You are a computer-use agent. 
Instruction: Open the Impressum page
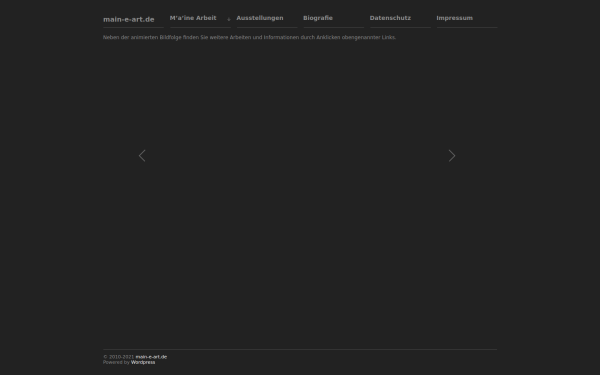(x=454, y=18)
